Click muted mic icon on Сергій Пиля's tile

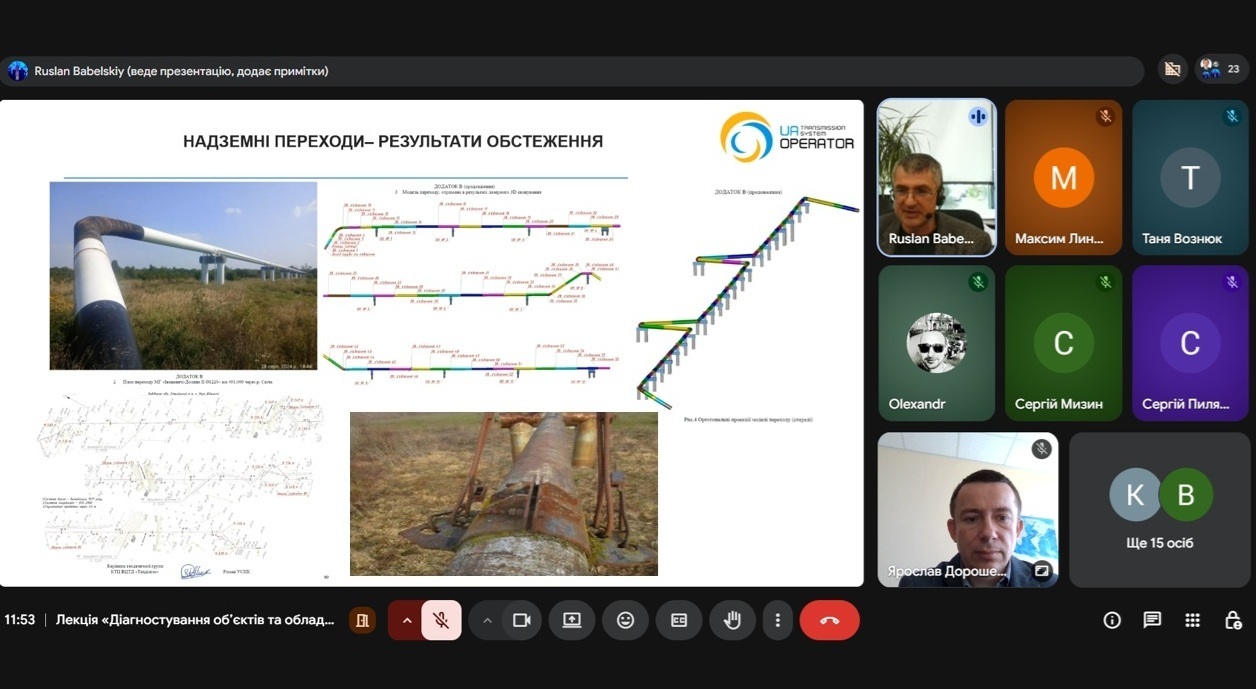(1232, 282)
